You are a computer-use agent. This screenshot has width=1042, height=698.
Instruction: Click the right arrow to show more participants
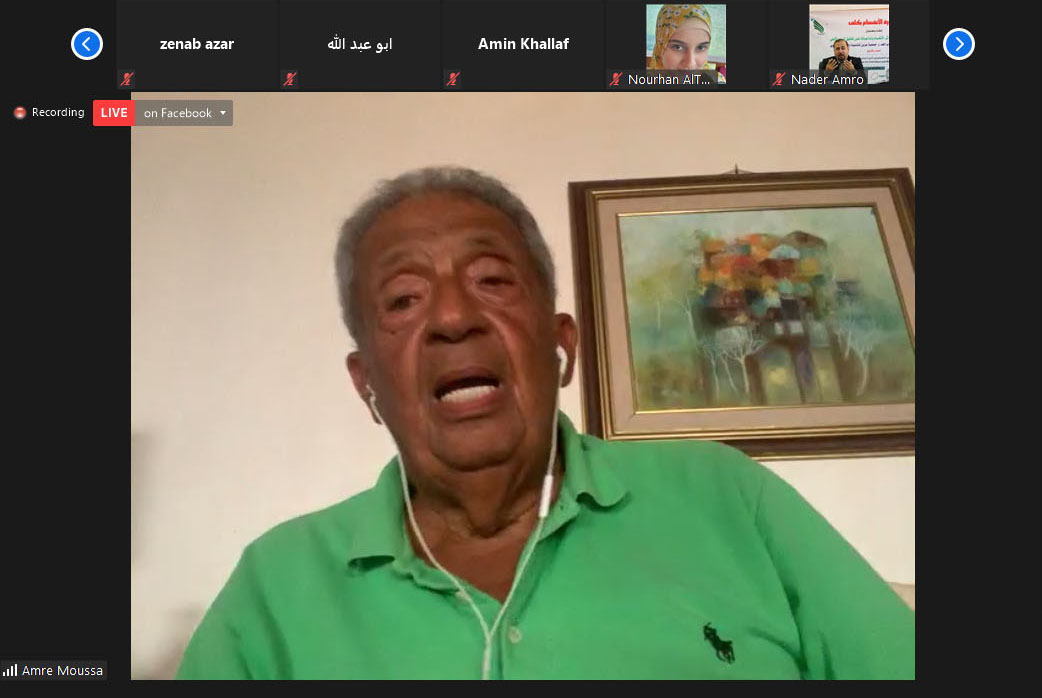[958, 44]
